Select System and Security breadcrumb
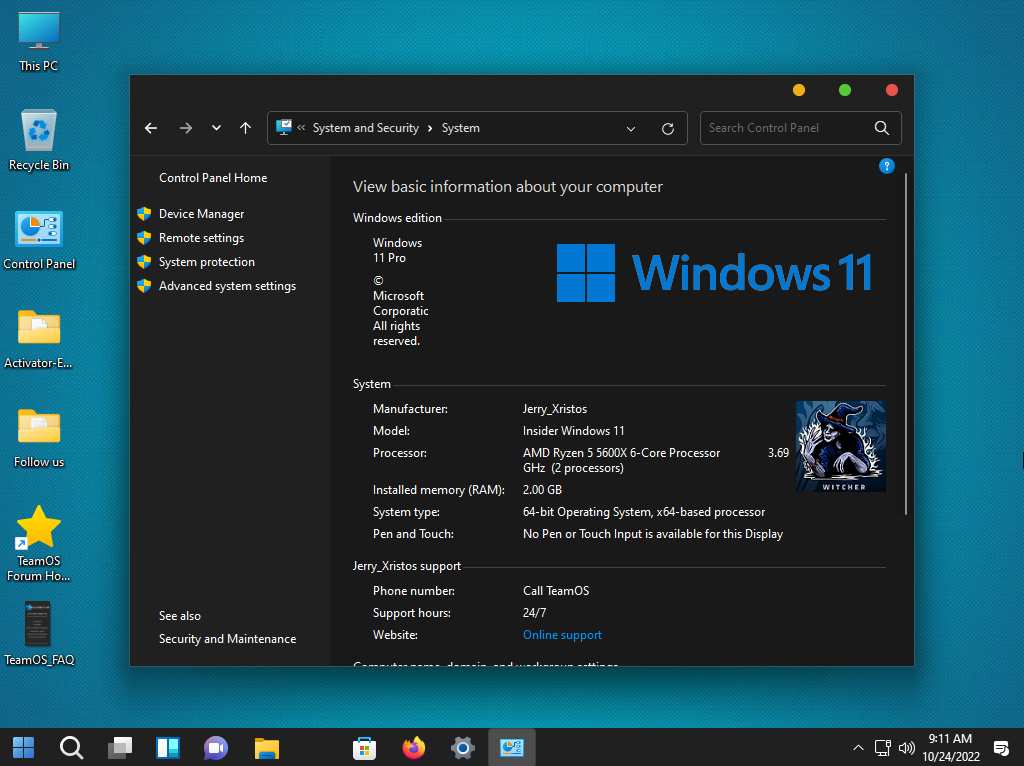 click(365, 128)
